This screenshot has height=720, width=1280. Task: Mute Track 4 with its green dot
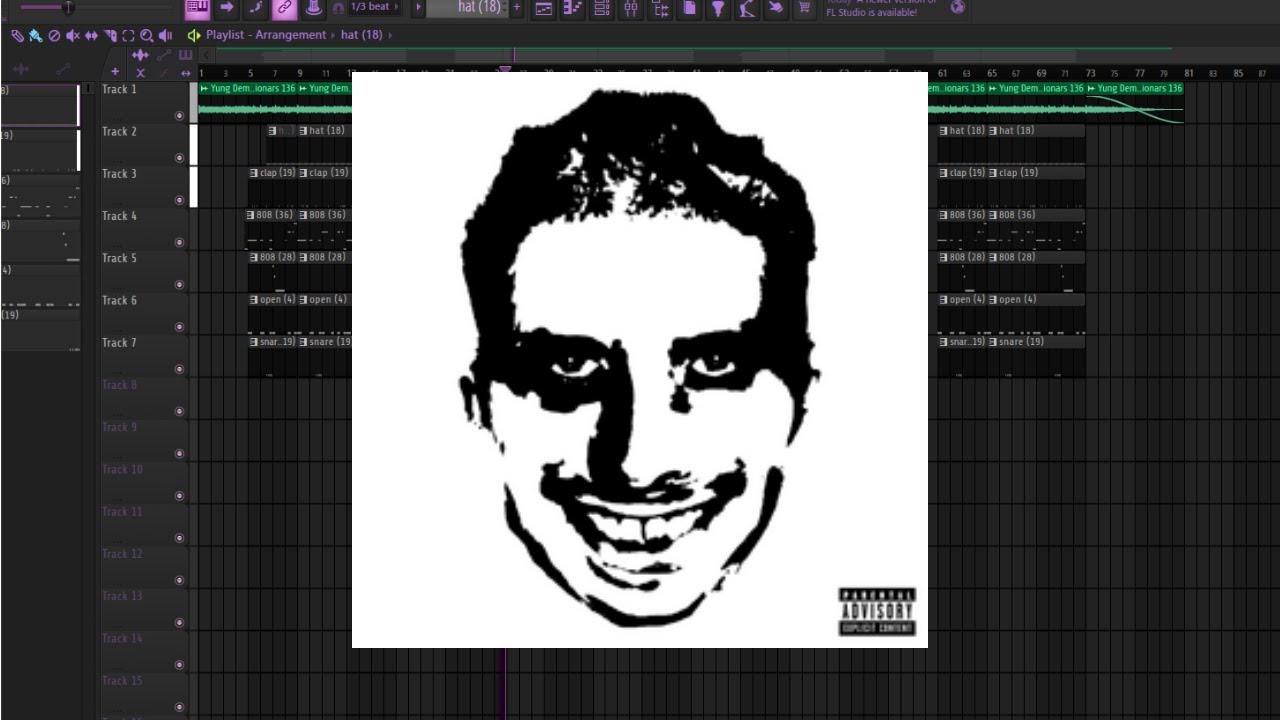[x=180, y=242]
